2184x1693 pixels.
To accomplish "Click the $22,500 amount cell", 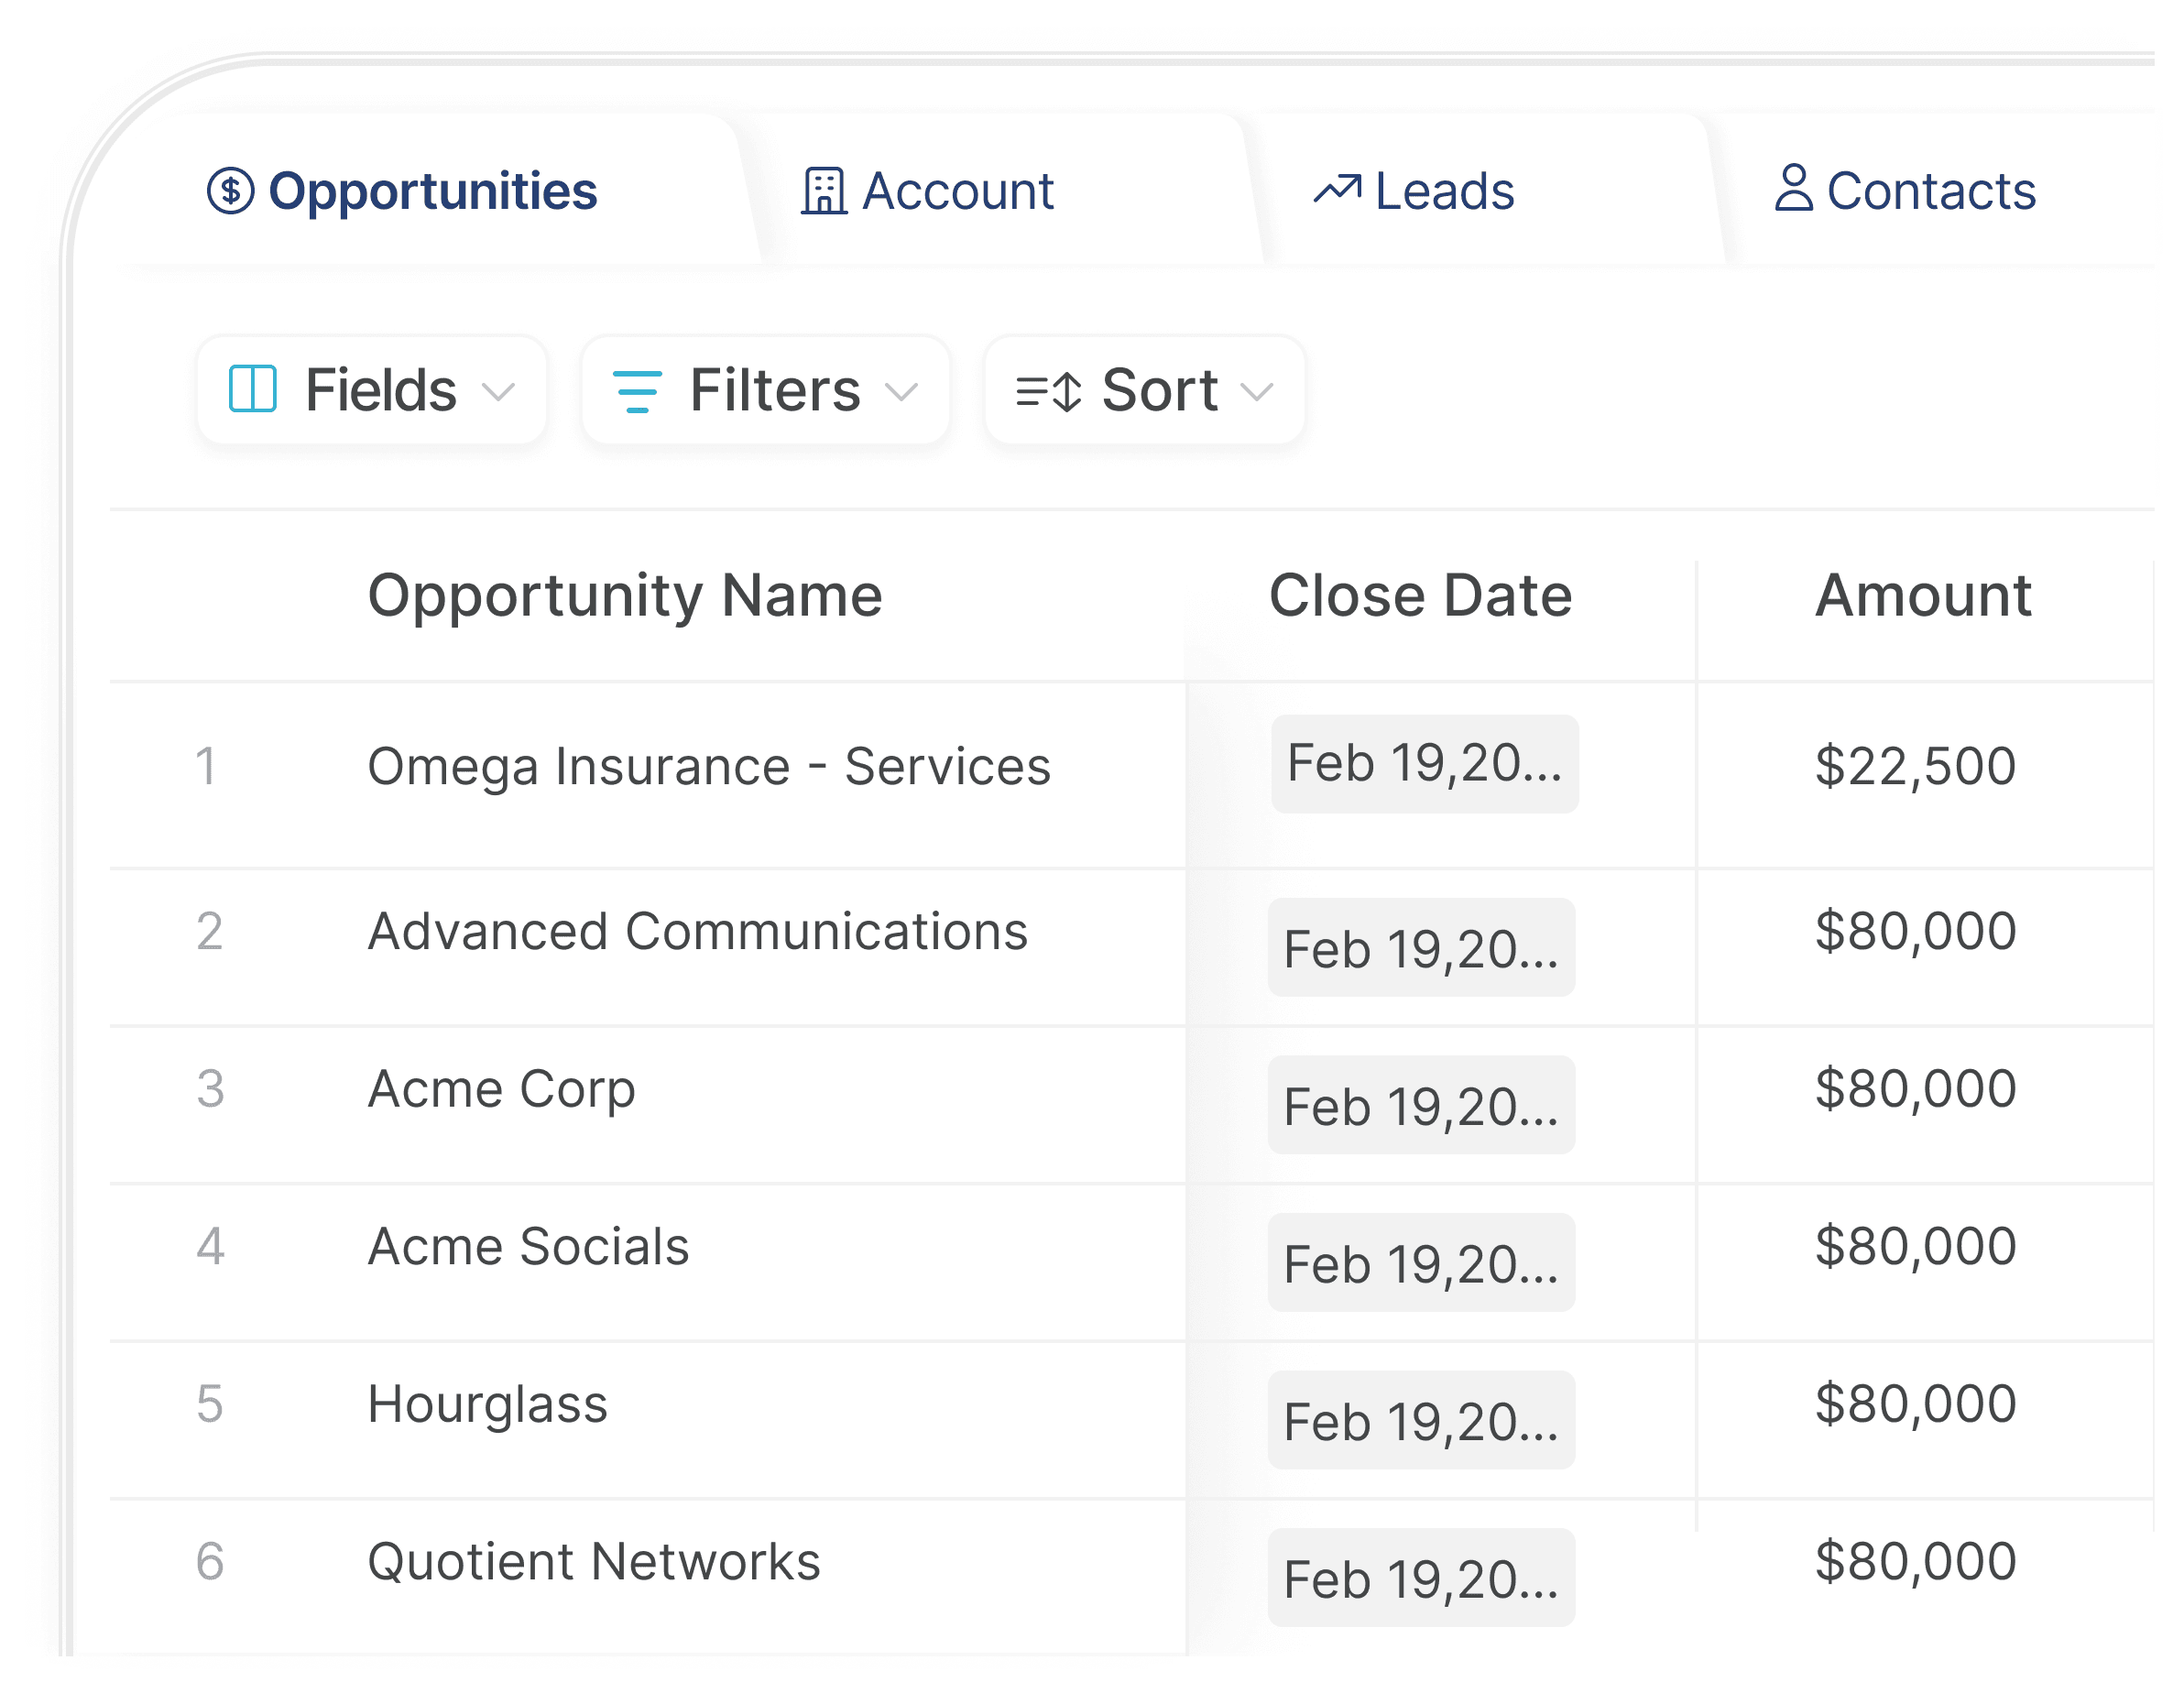I will pos(1915,768).
